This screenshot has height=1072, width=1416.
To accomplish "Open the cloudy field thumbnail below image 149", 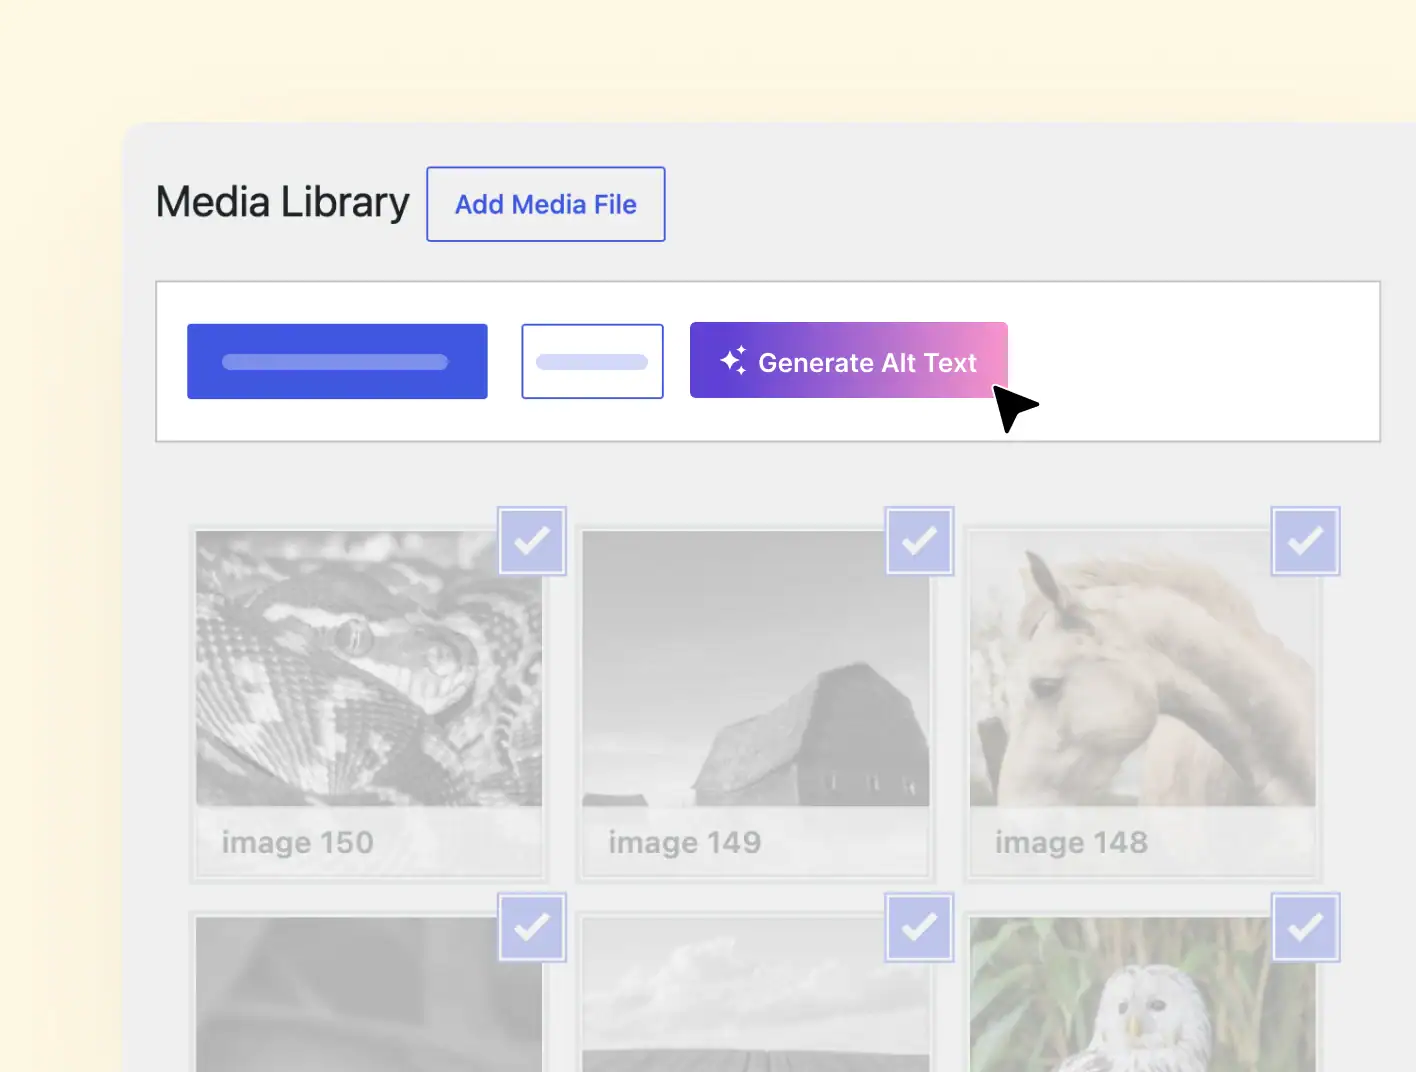I will (756, 995).
